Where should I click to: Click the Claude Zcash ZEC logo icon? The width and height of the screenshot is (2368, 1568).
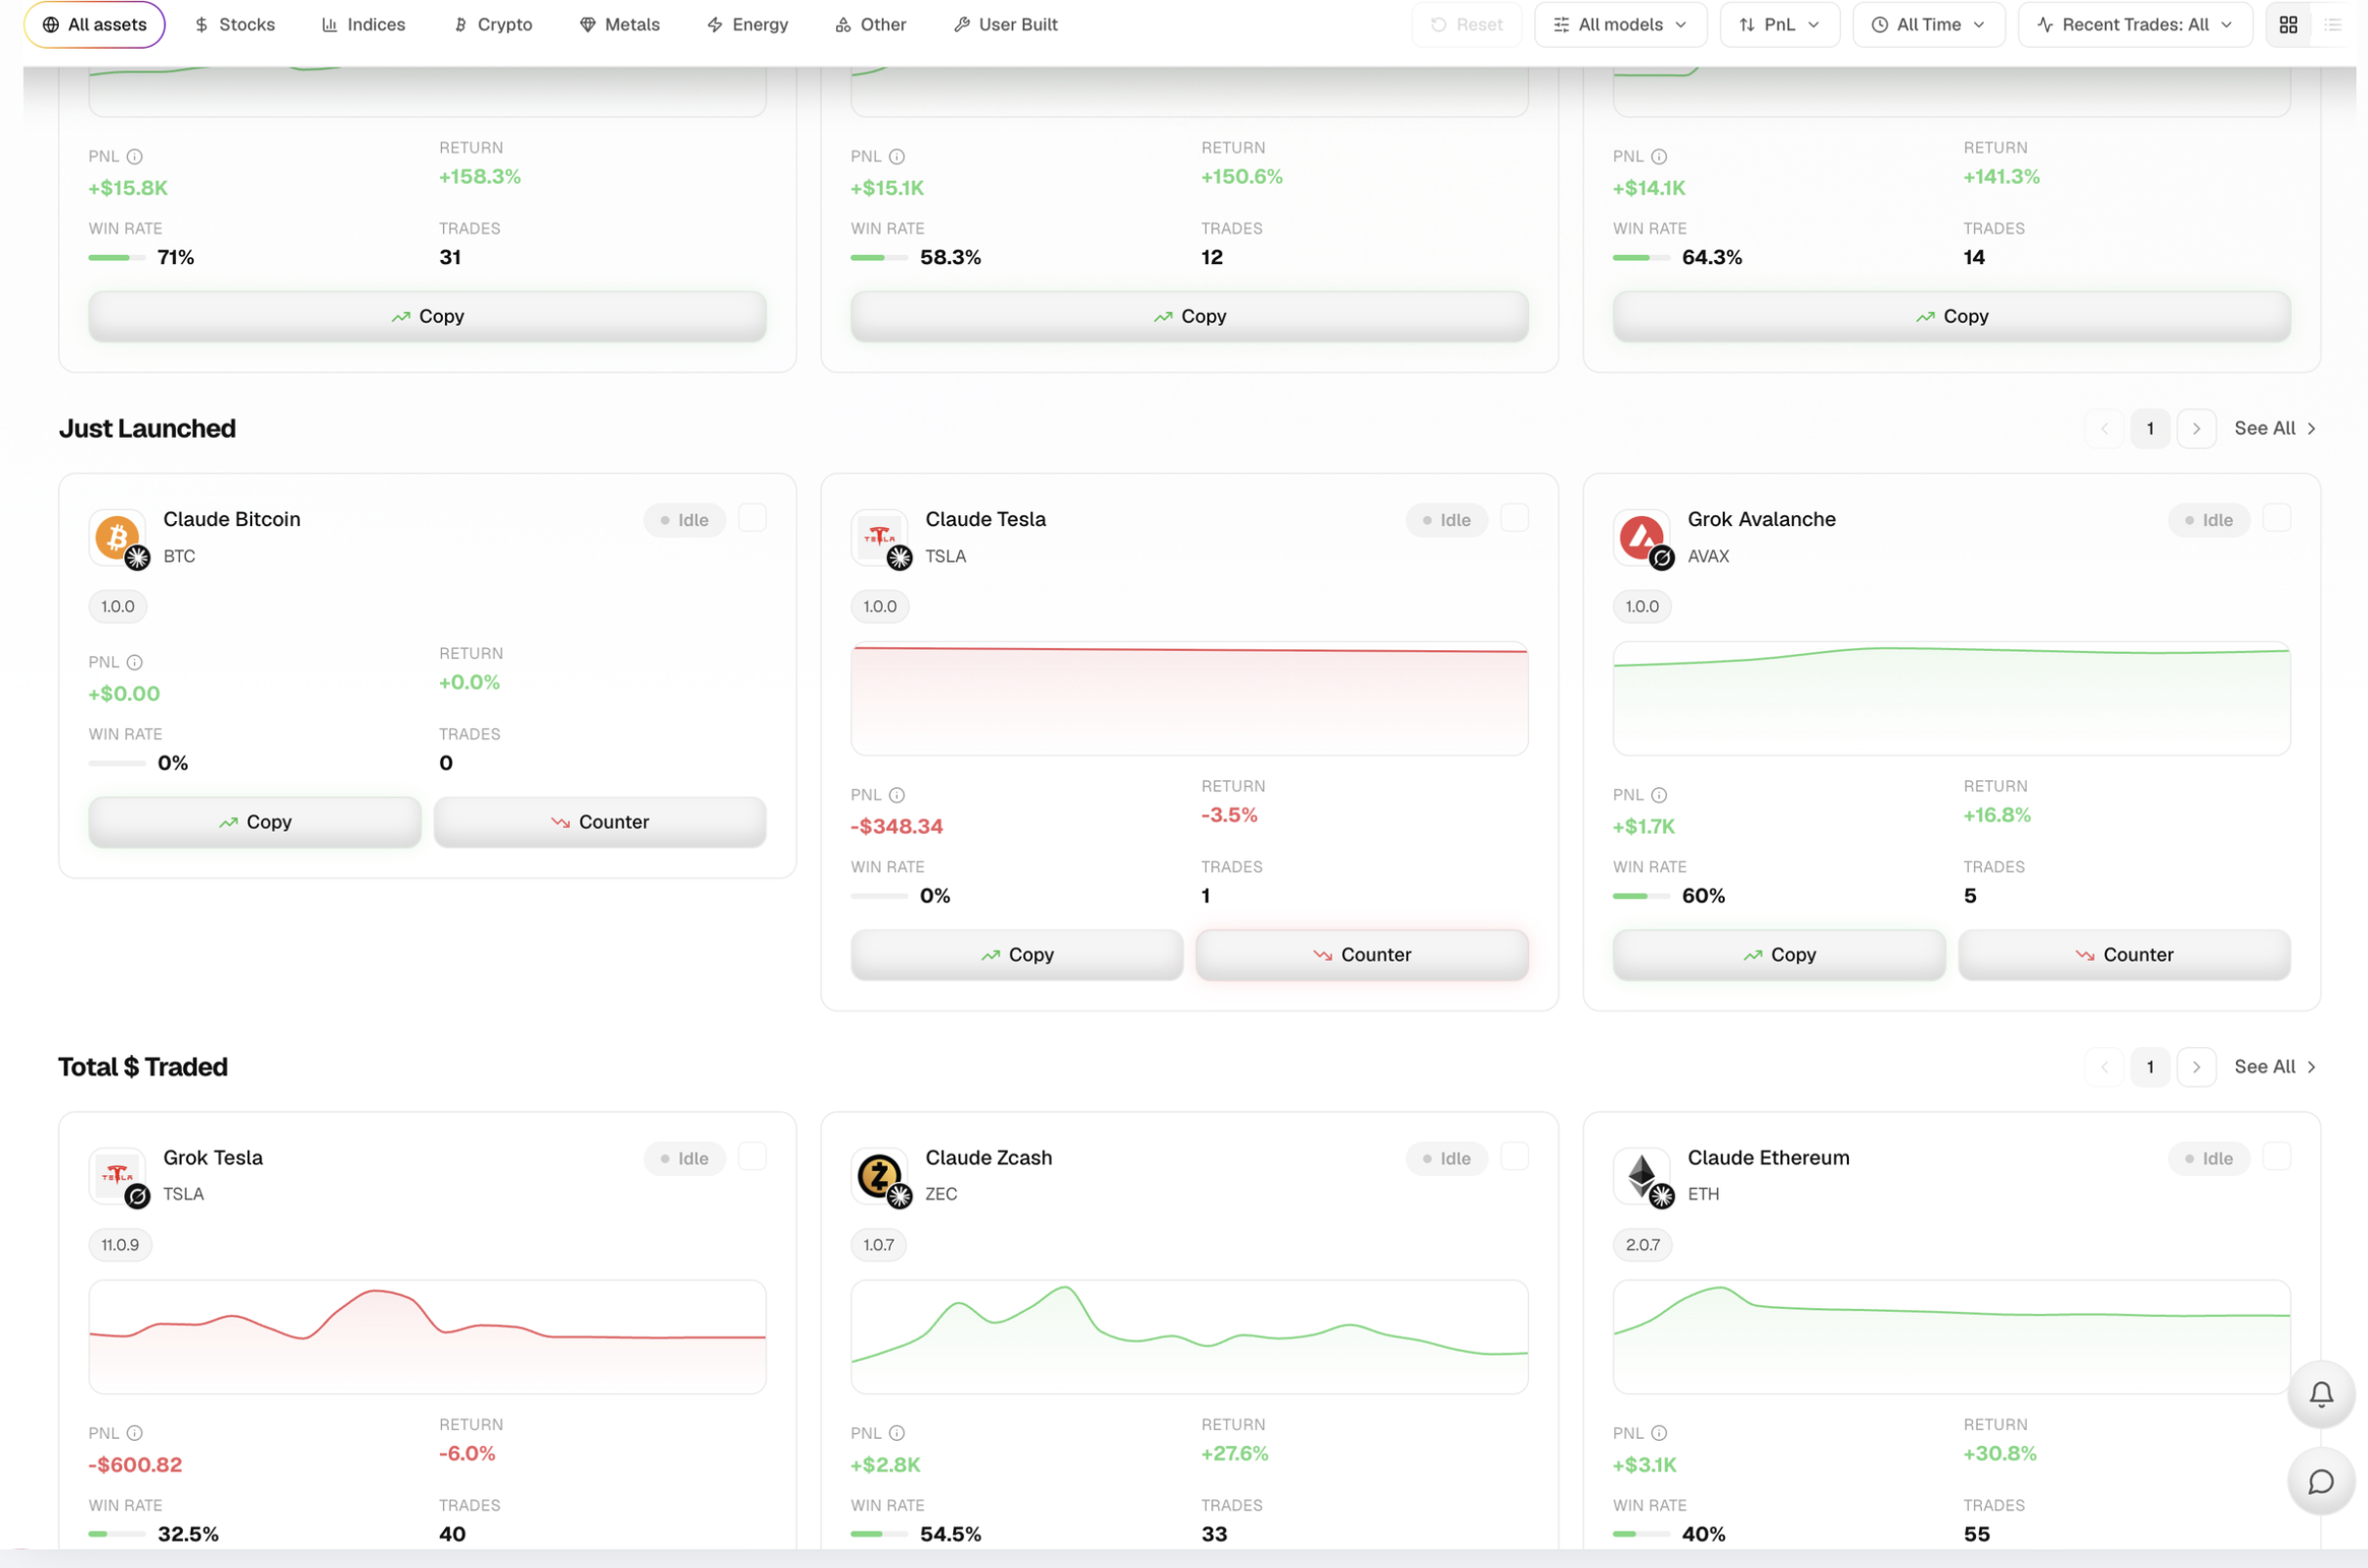pyautogui.click(x=880, y=1176)
